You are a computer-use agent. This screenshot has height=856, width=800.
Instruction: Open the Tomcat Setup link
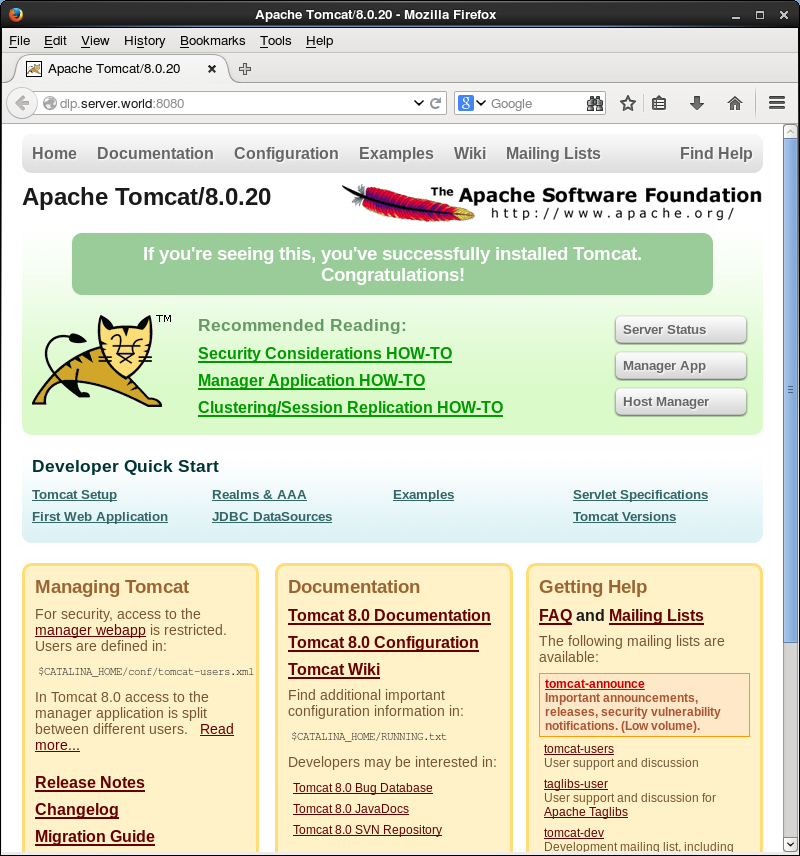(74, 495)
